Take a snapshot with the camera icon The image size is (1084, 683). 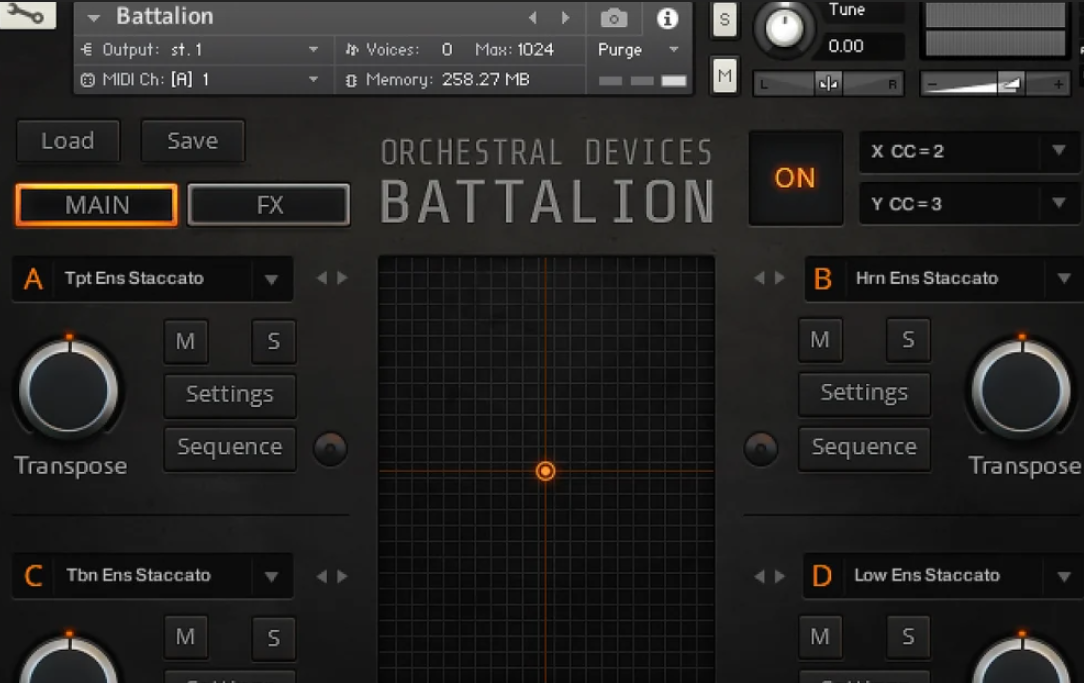click(x=614, y=18)
